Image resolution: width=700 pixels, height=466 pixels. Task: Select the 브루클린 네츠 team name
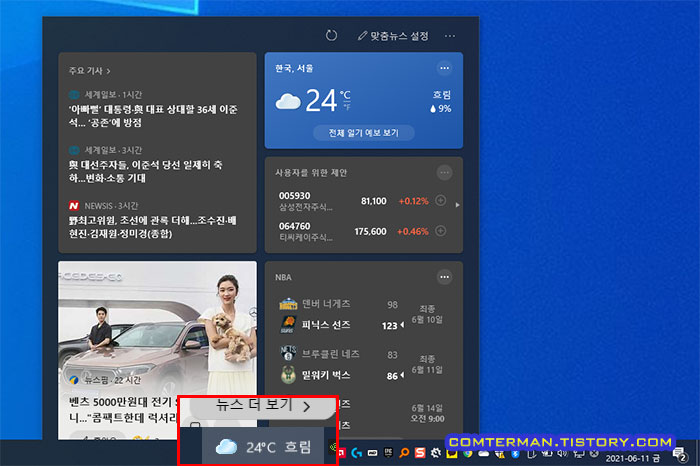pyautogui.click(x=331, y=354)
